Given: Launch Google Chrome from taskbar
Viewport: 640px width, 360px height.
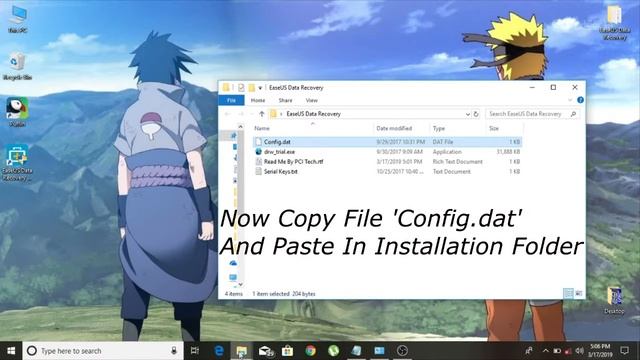Looking at the screenshot, I should coord(311,351).
